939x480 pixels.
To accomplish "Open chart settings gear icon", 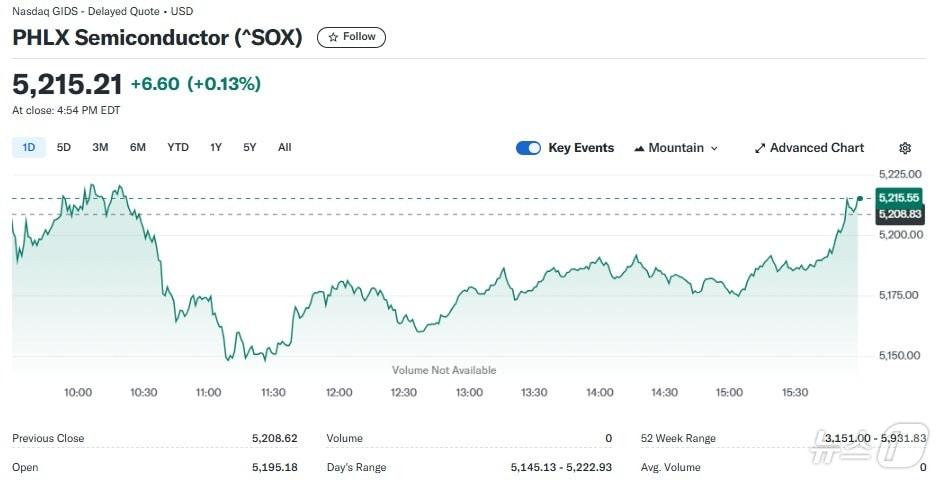I will (905, 148).
